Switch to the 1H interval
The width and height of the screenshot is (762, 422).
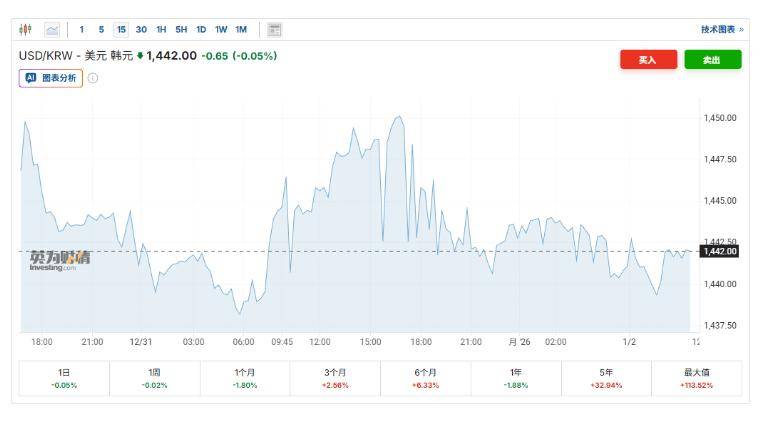pos(161,29)
